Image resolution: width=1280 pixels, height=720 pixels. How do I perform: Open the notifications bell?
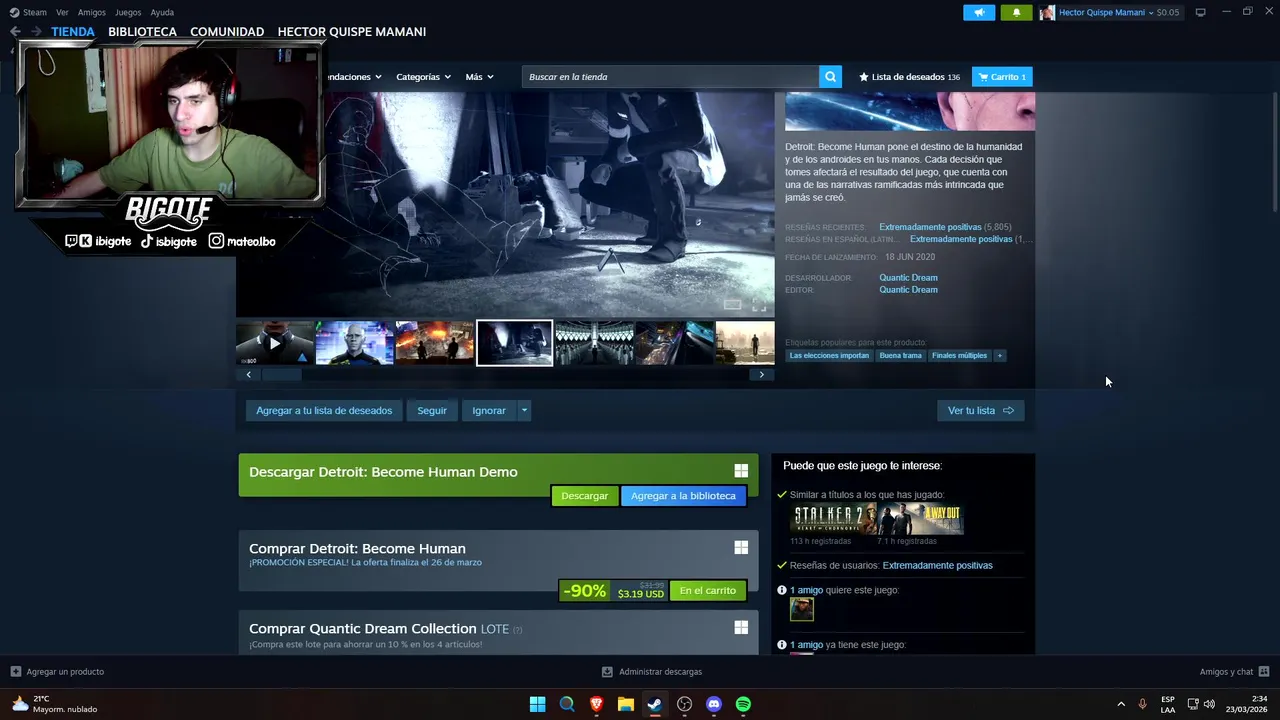coord(1017,12)
